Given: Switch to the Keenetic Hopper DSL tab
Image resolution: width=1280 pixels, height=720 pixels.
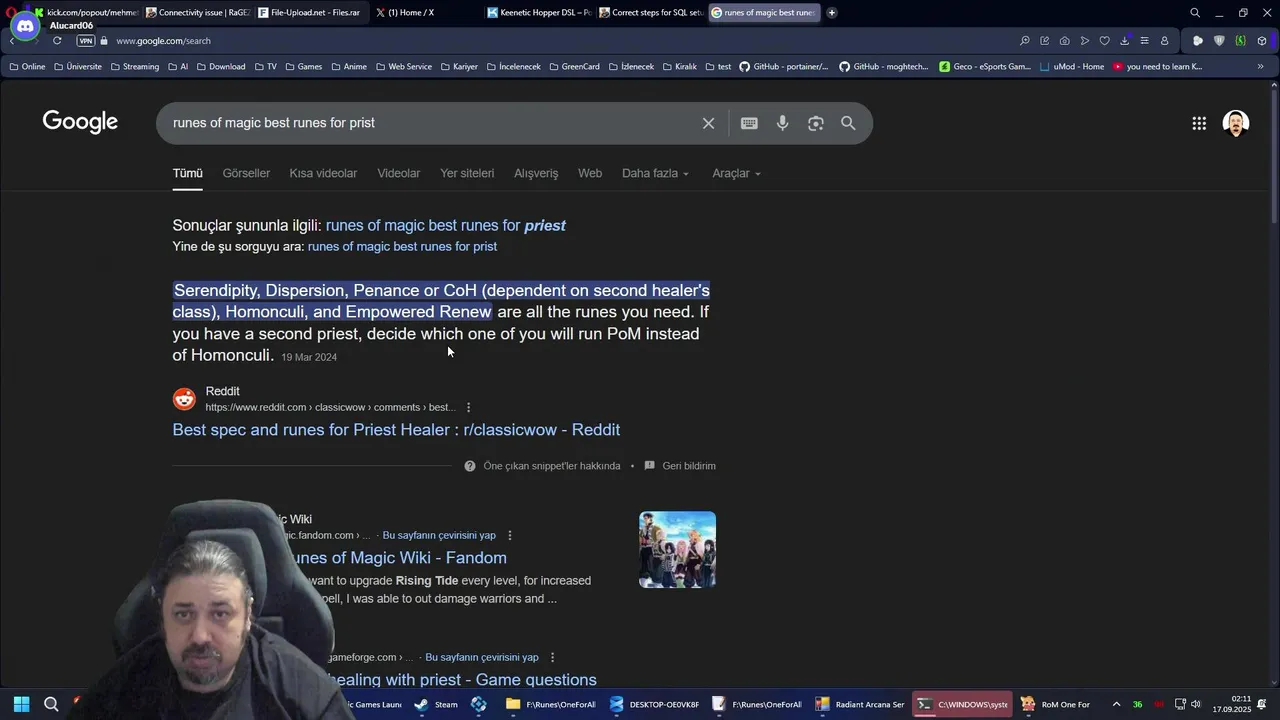Looking at the screenshot, I should point(540,13).
